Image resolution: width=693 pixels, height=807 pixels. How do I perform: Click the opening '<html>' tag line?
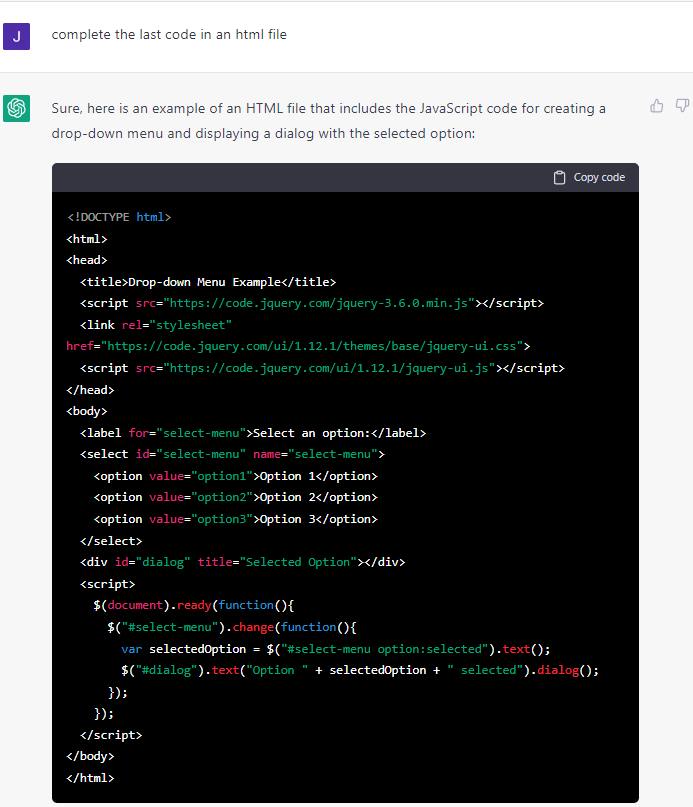tap(87, 239)
